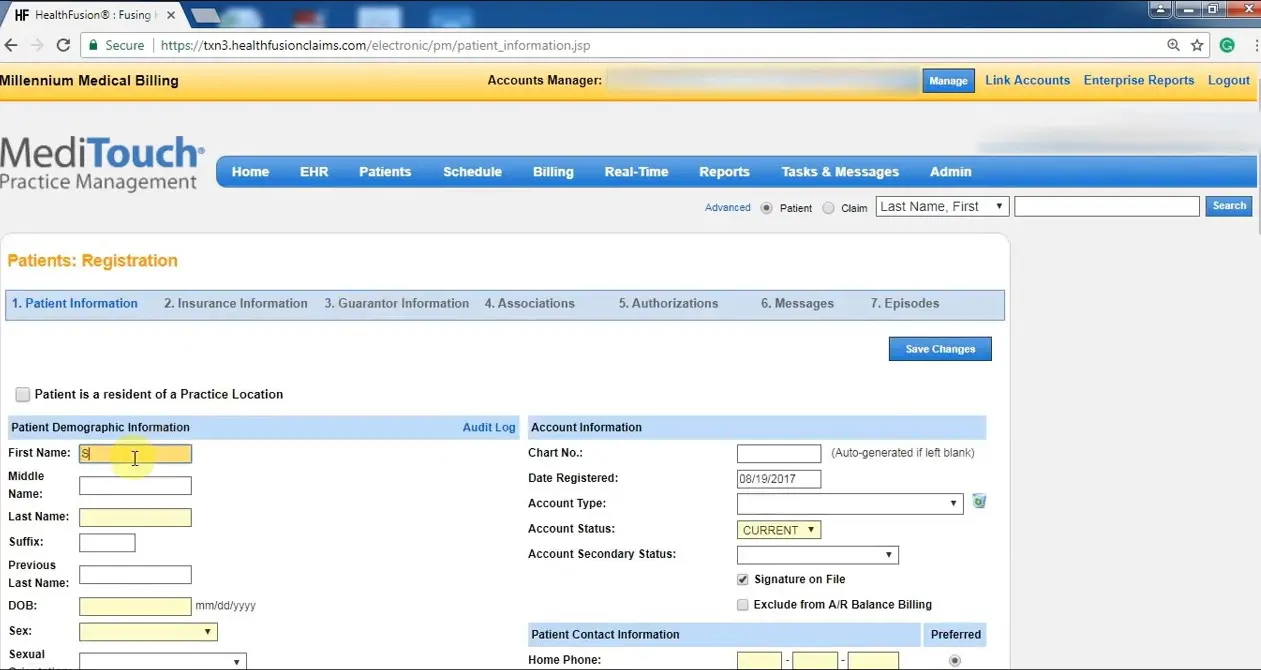The image size is (1261, 670).
Task: Open the Billing menu
Action: coord(553,172)
